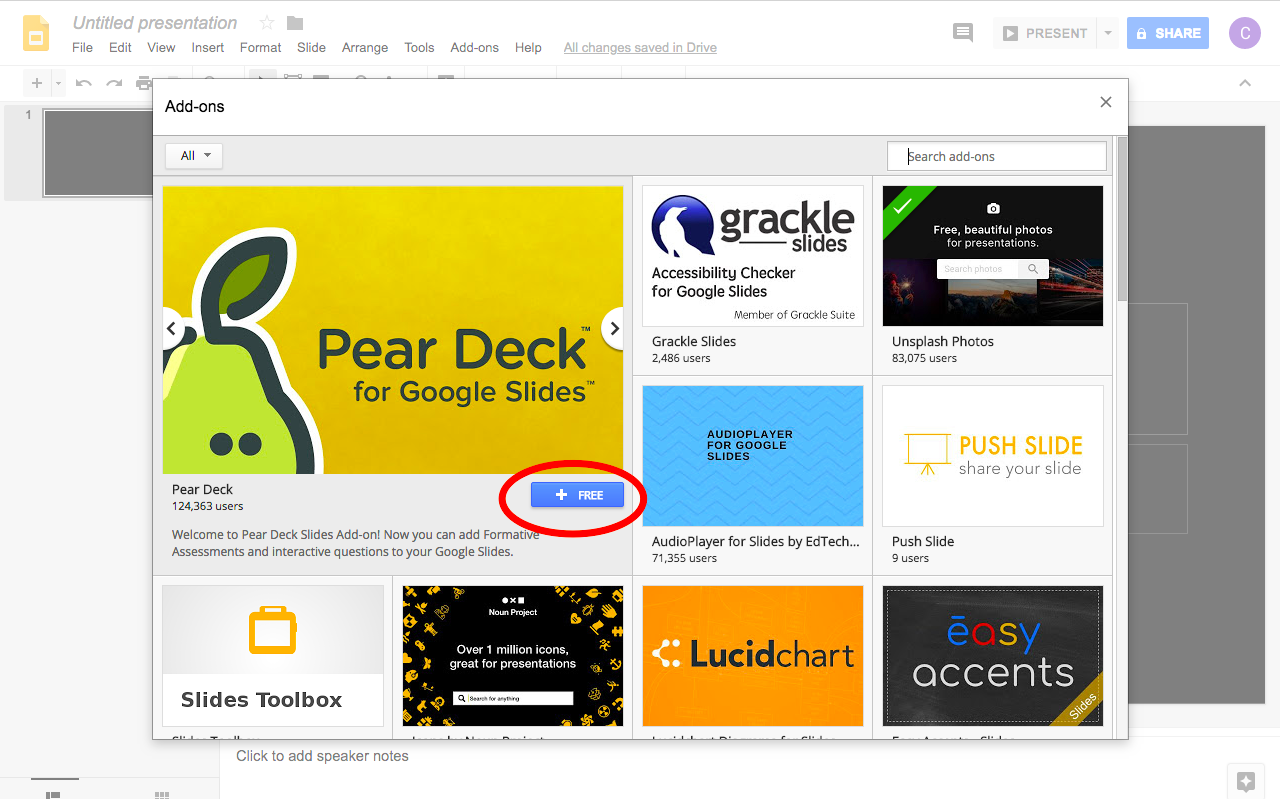Click the PRESENT button
1280x799 pixels.
click(1045, 33)
